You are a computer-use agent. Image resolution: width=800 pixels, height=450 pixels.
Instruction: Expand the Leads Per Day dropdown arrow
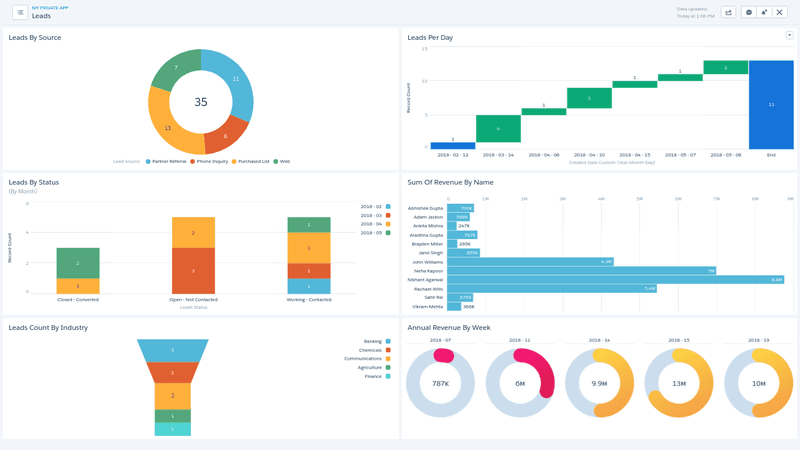click(789, 36)
